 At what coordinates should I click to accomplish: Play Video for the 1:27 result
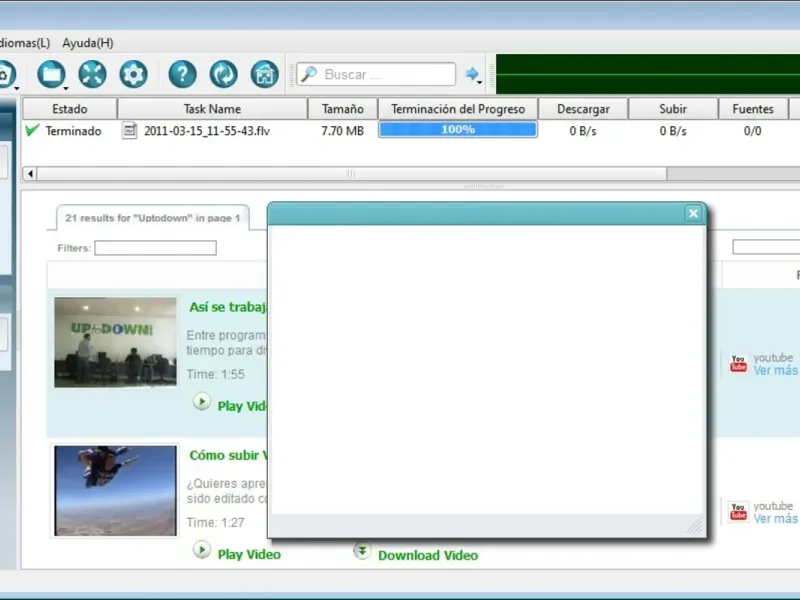click(x=249, y=554)
